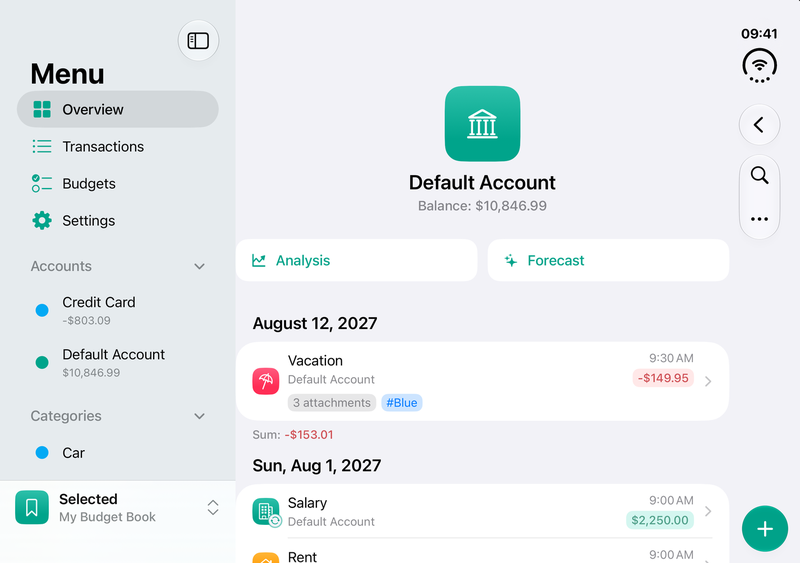Open the Salary transaction
800x563 pixels.
(482, 511)
